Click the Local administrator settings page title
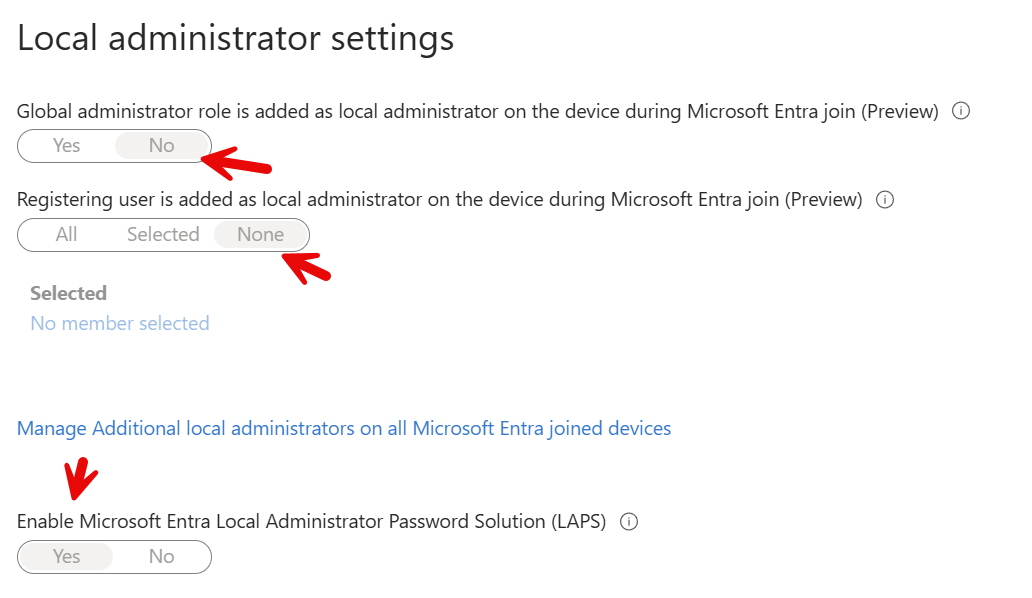 pyautogui.click(x=235, y=37)
